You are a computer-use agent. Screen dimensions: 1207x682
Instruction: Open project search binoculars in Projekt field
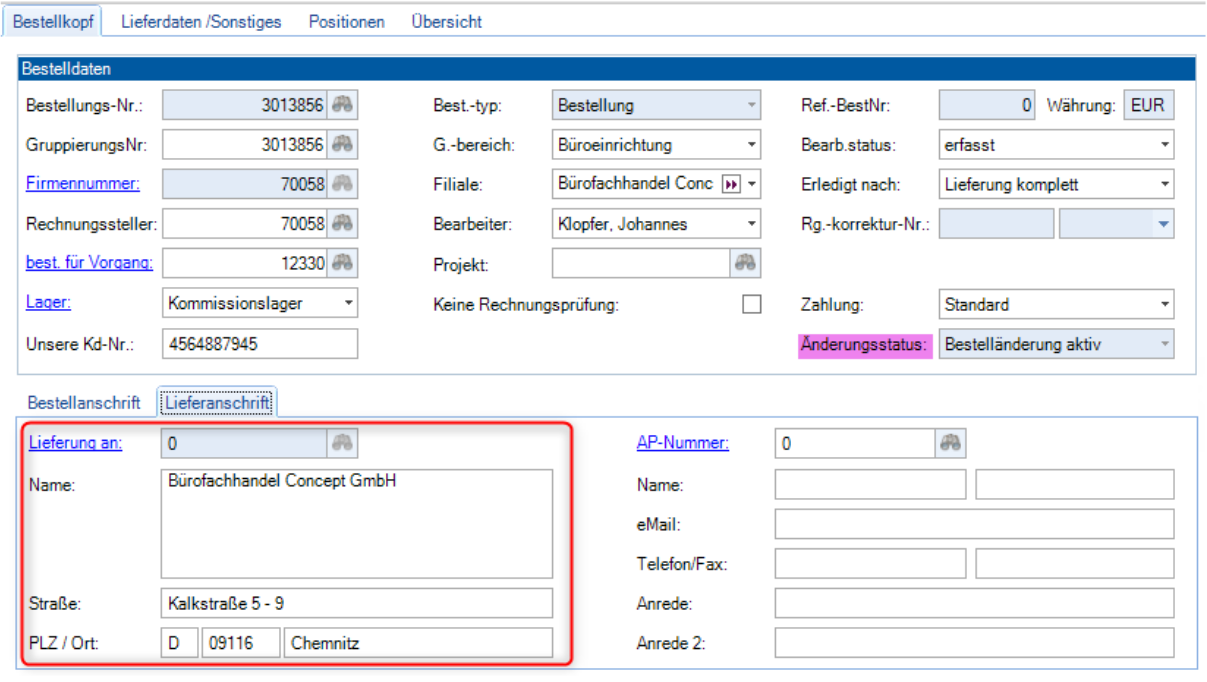744,263
